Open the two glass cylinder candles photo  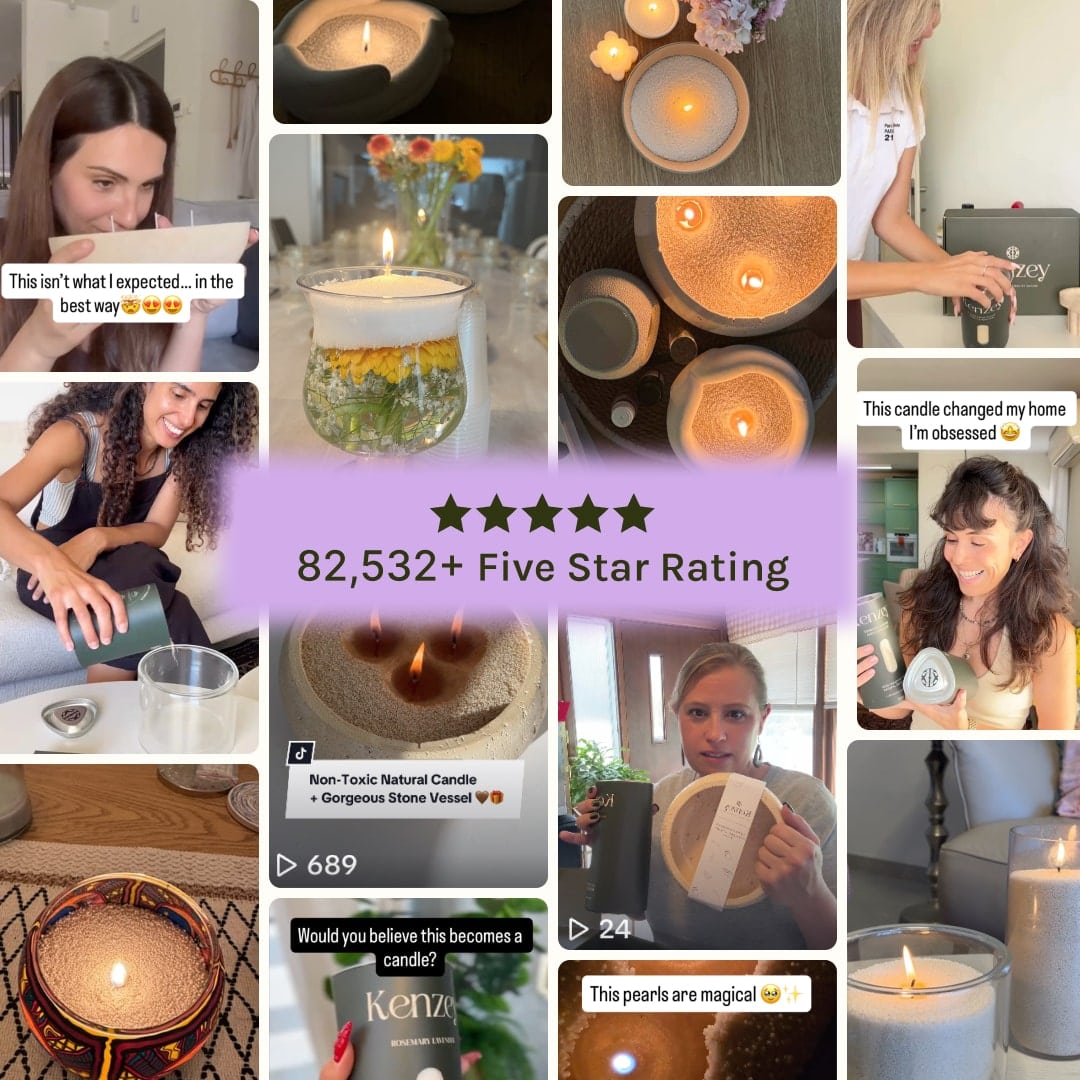[964, 910]
